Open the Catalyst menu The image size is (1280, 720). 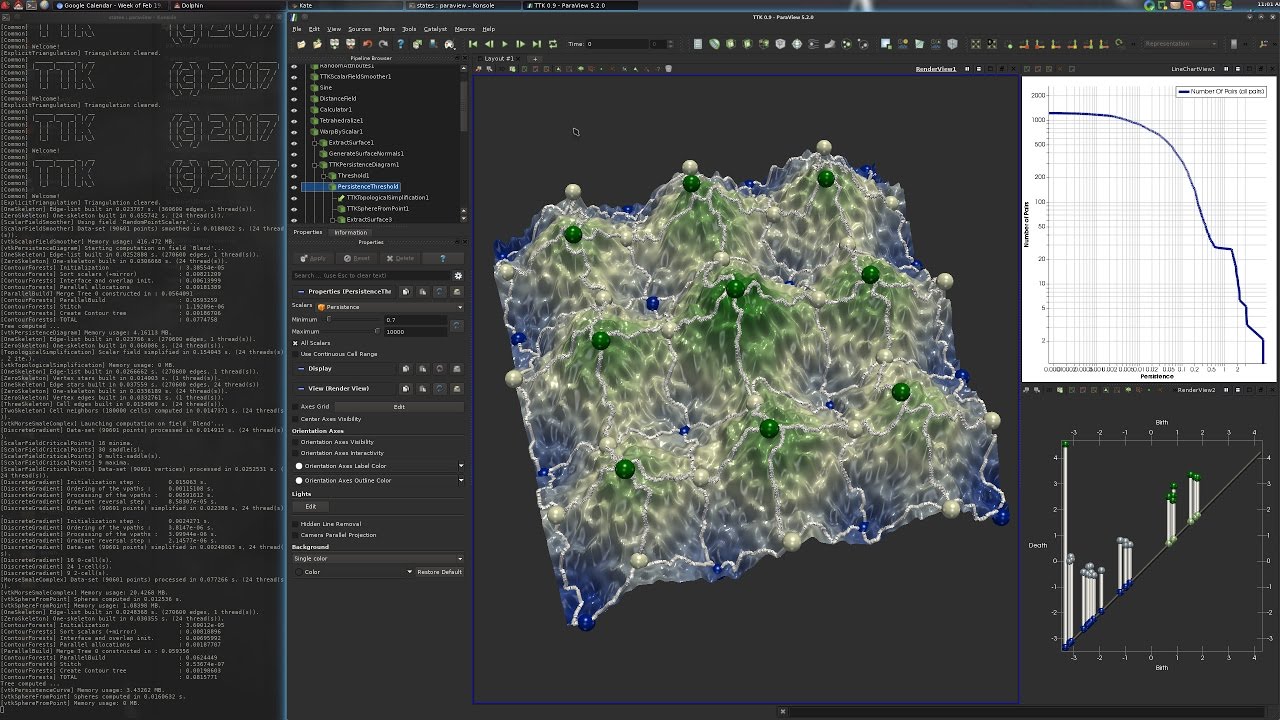point(435,29)
